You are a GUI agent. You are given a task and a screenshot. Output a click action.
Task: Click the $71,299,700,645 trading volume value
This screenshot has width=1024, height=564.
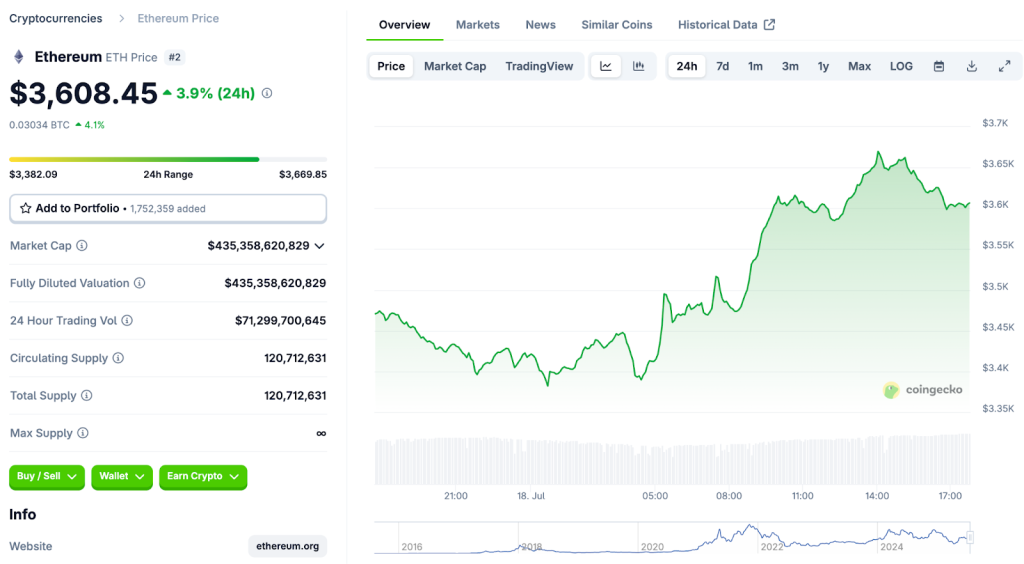click(280, 321)
